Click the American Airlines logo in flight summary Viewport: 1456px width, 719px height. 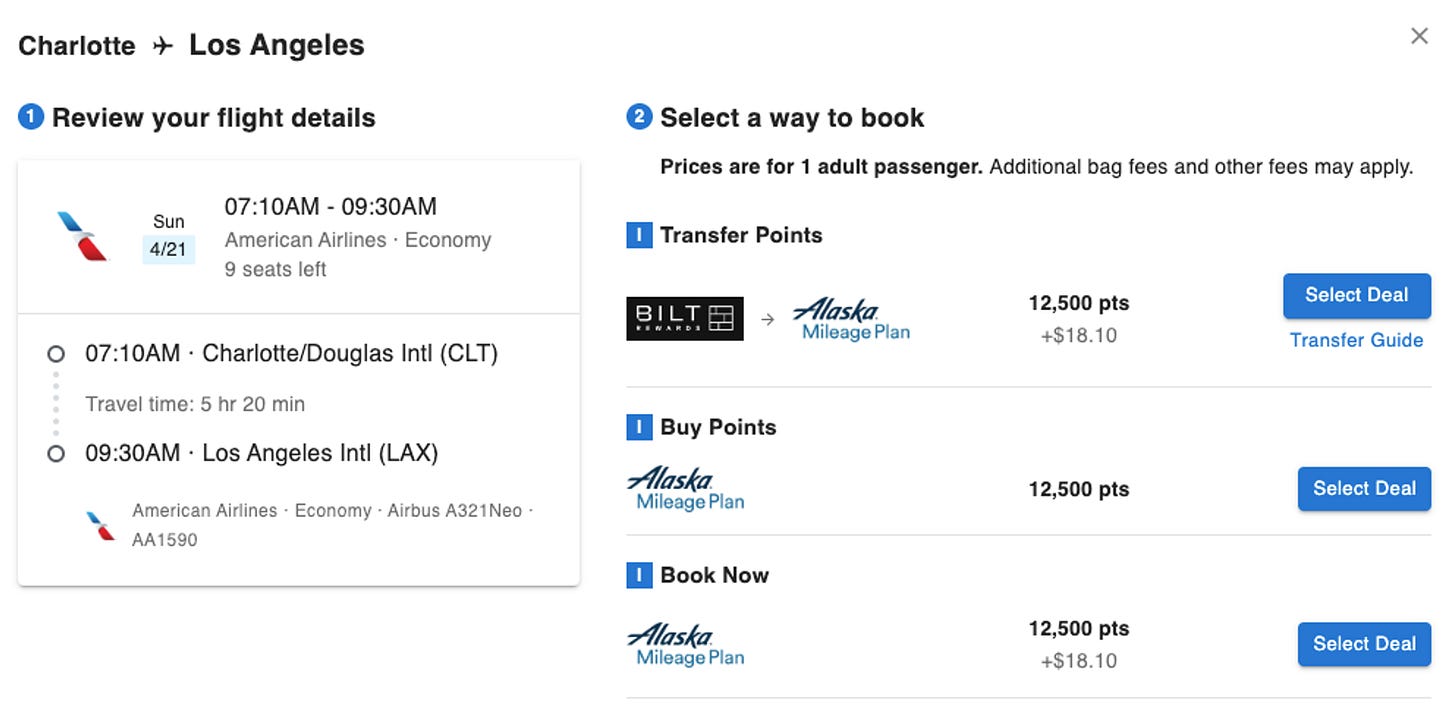82,236
